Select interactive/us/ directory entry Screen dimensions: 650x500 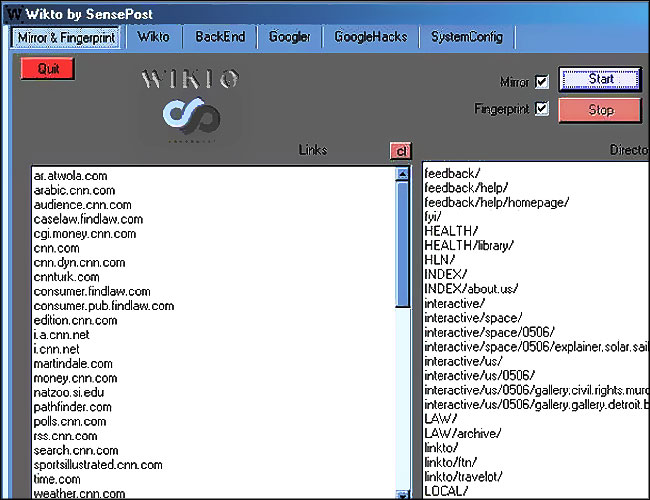tap(463, 361)
